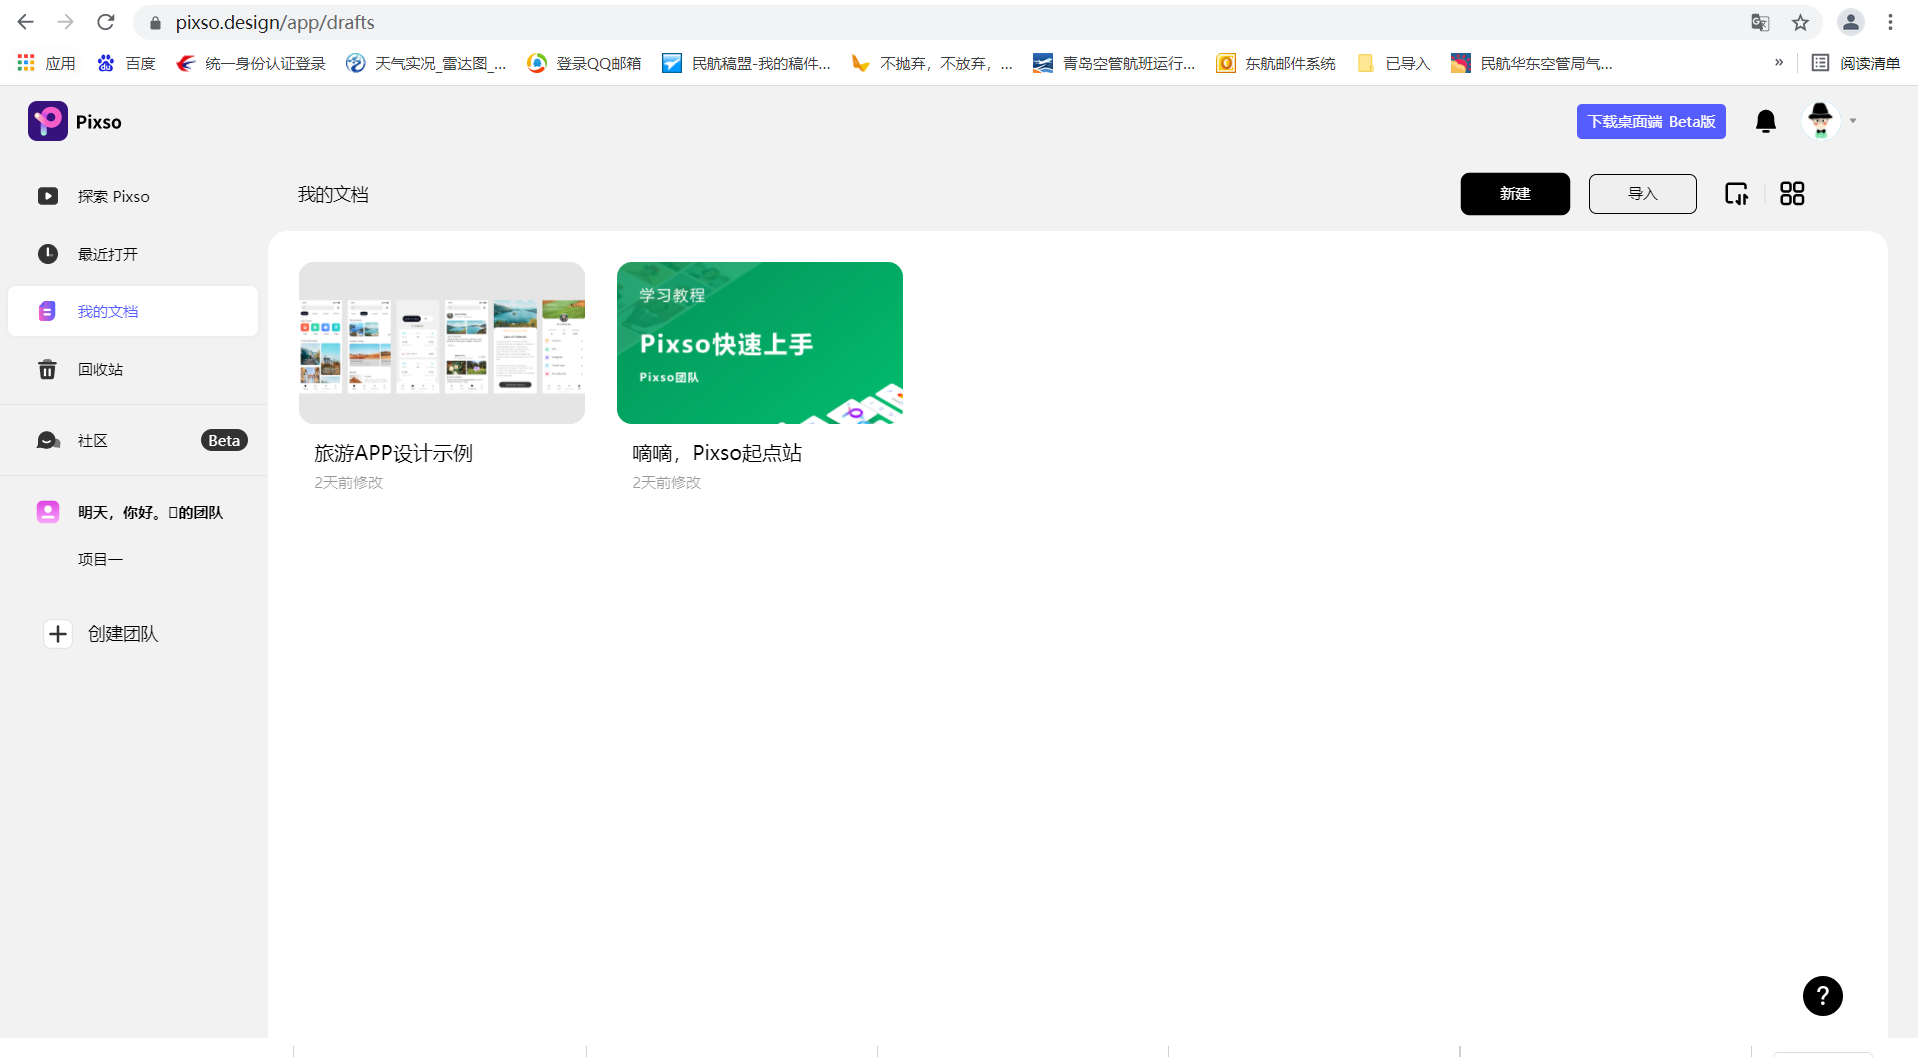Bookmark this page with the star
Image resolution: width=1918 pixels, height=1057 pixels.
coord(1800,22)
